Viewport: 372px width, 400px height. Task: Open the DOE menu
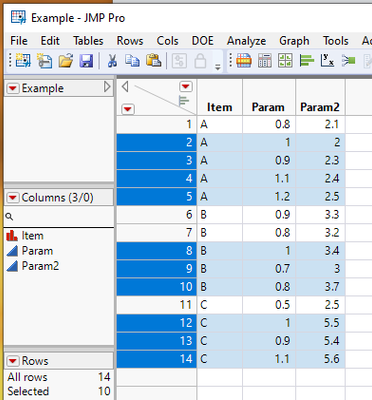point(202,41)
